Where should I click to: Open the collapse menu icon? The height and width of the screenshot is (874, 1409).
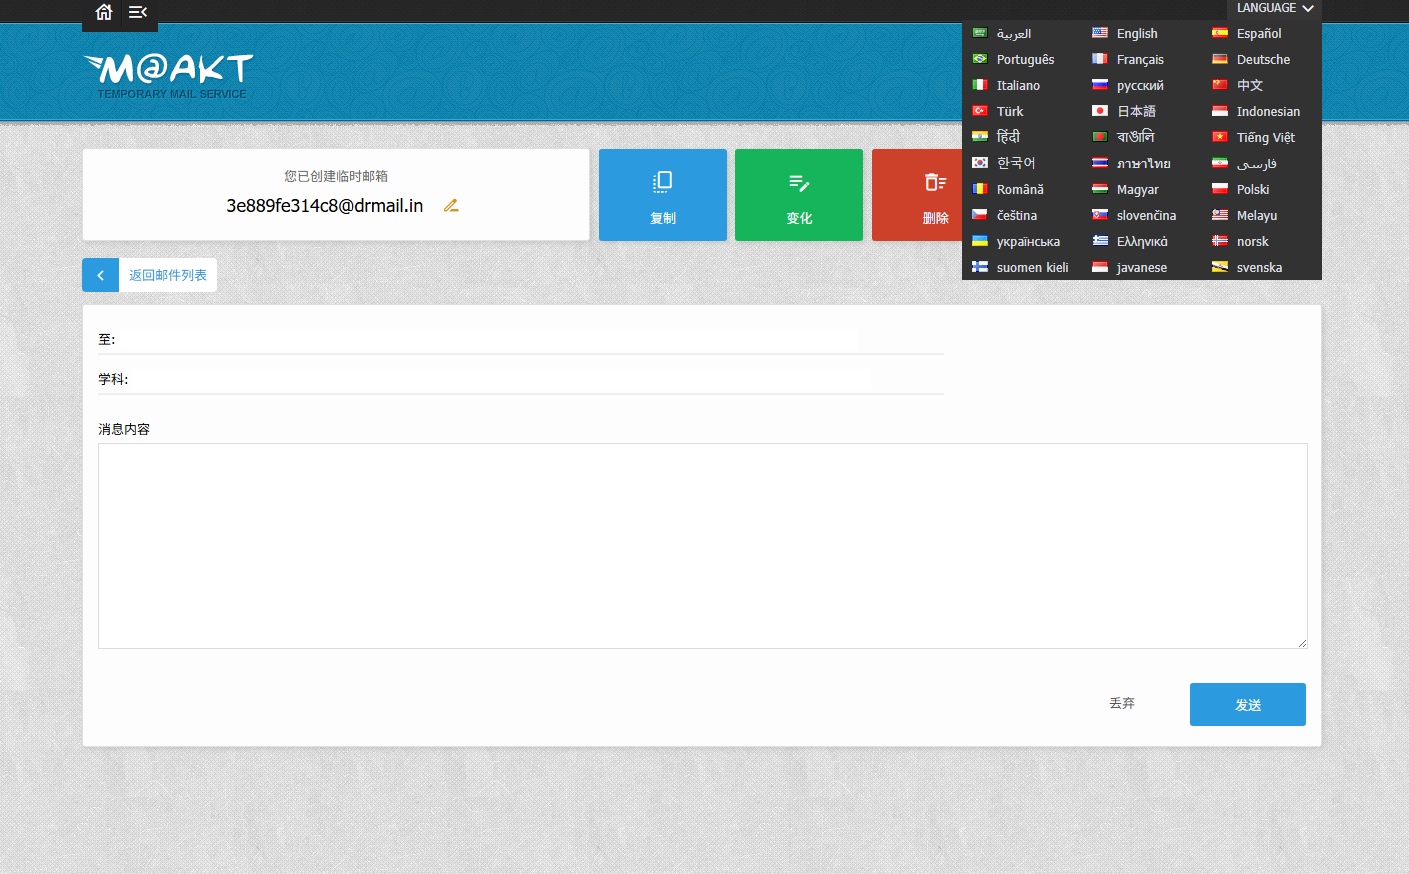click(138, 12)
